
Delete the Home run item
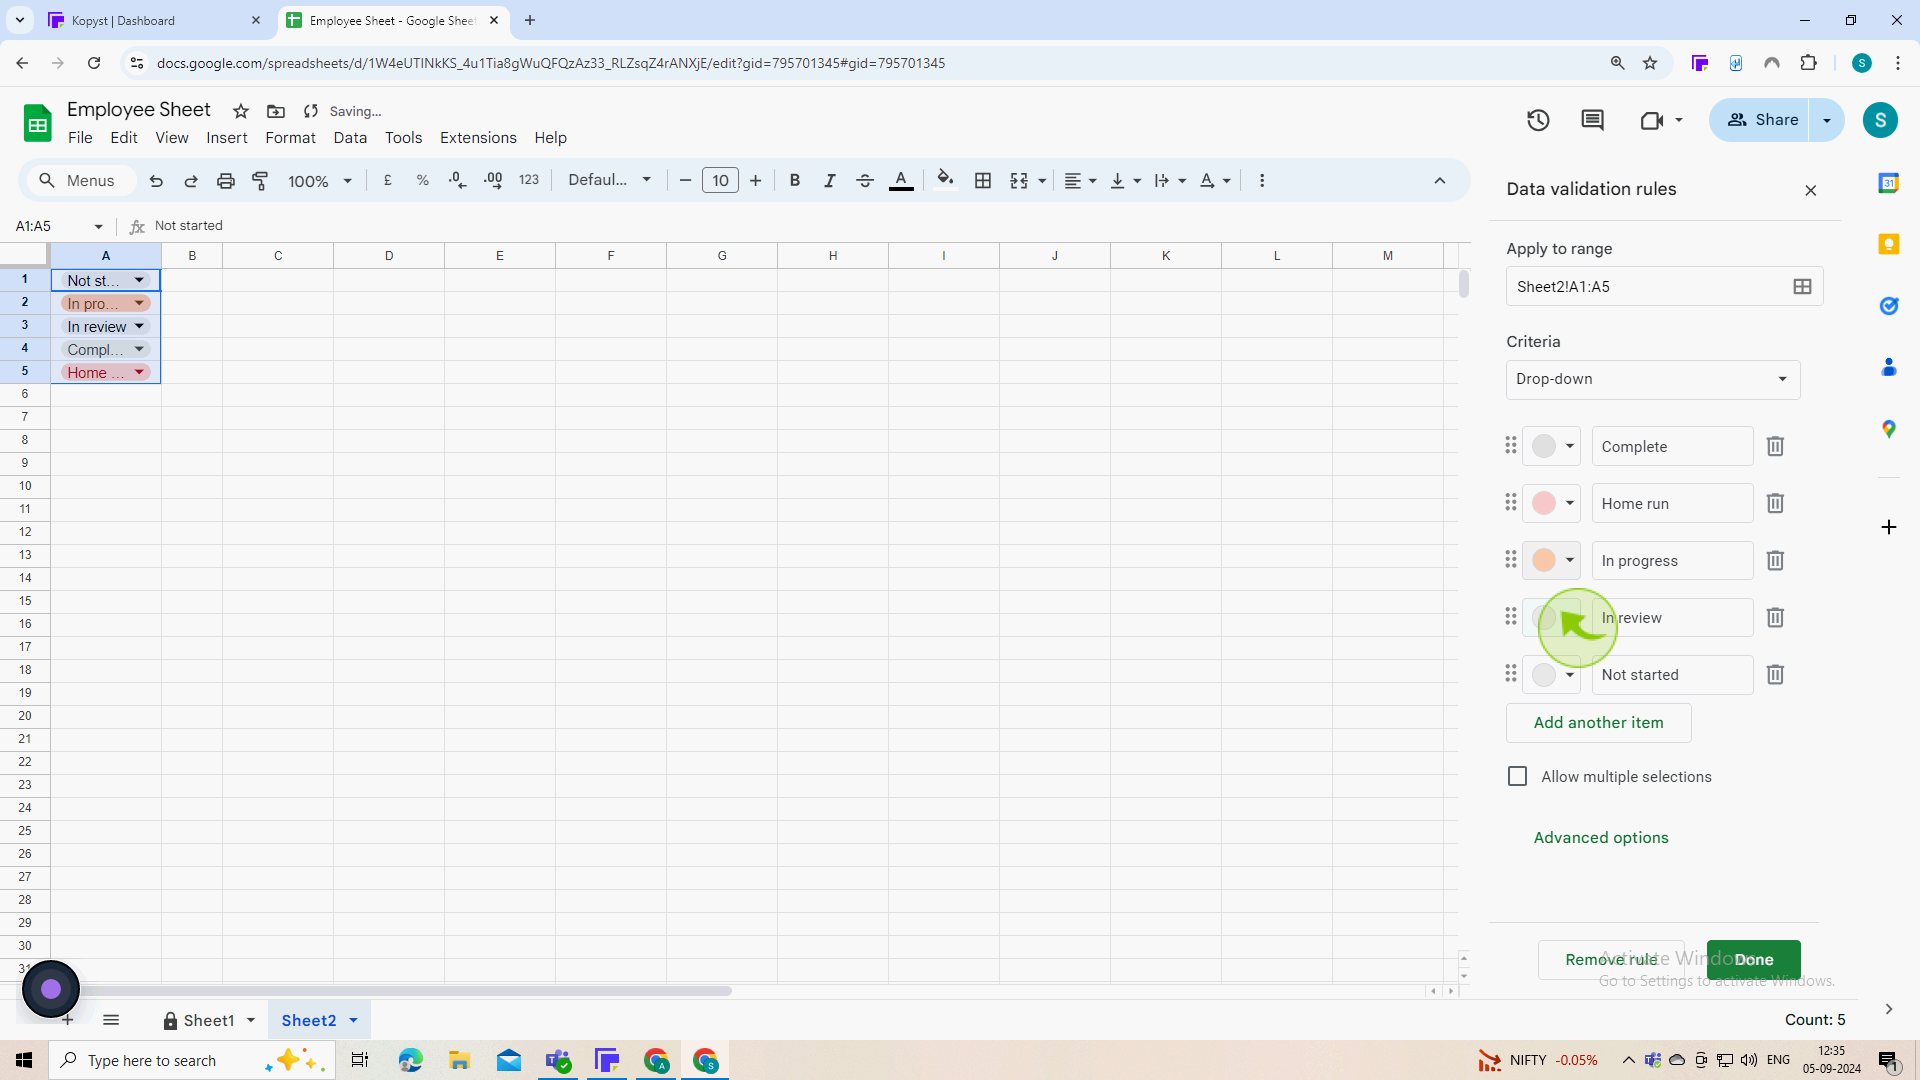click(x=1775, y=503)
